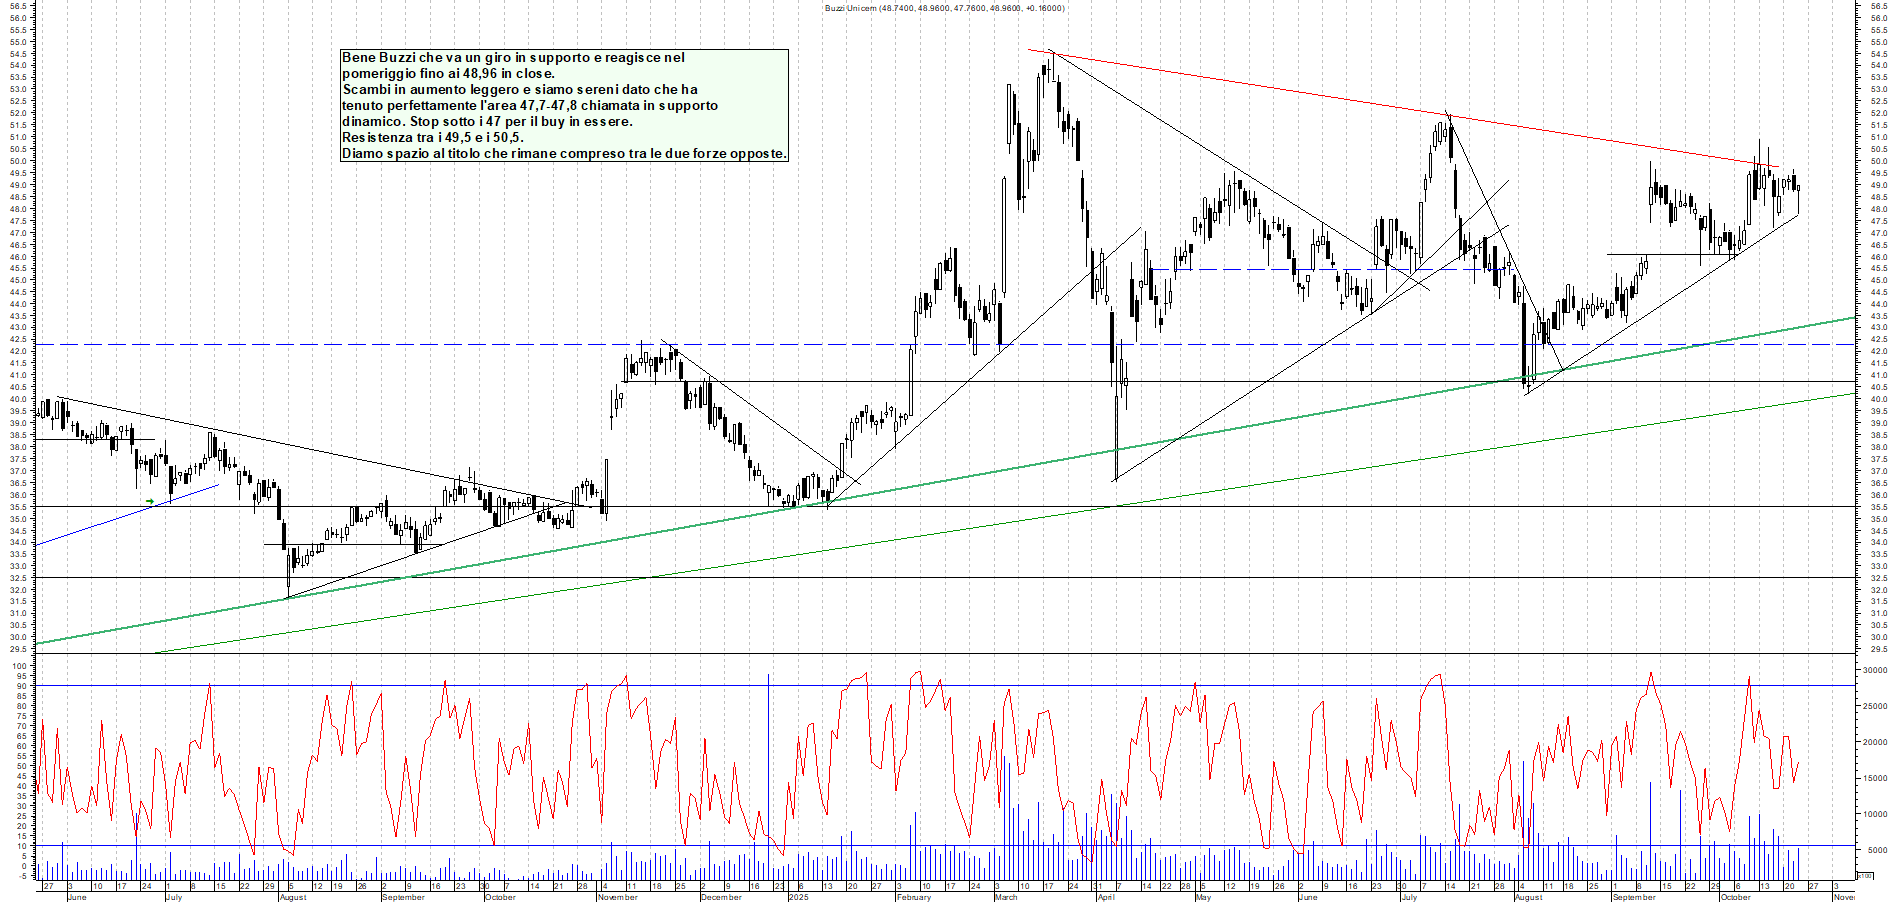Click the April label on date axis
The width and height of the screenshot is (1890, 902).
coord(1106,897)
